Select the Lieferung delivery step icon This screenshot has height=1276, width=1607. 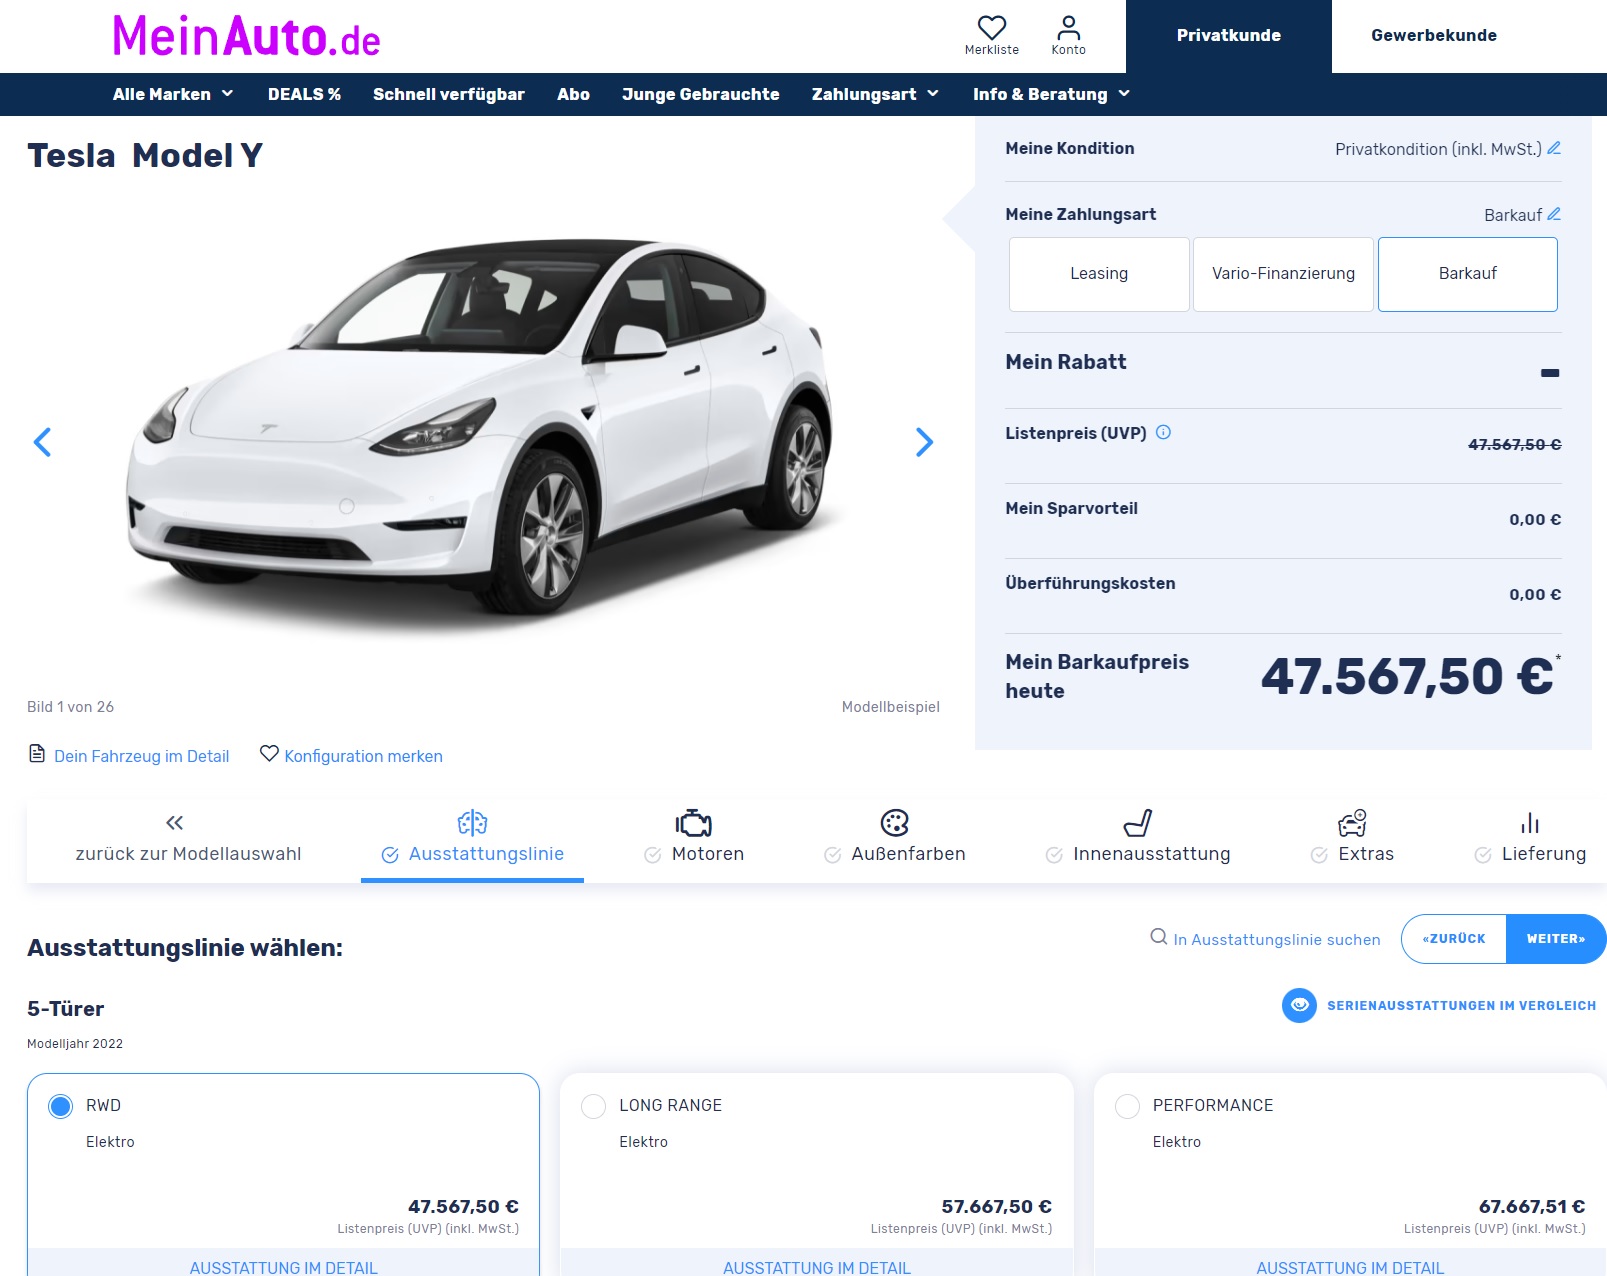click(1531, 822)
